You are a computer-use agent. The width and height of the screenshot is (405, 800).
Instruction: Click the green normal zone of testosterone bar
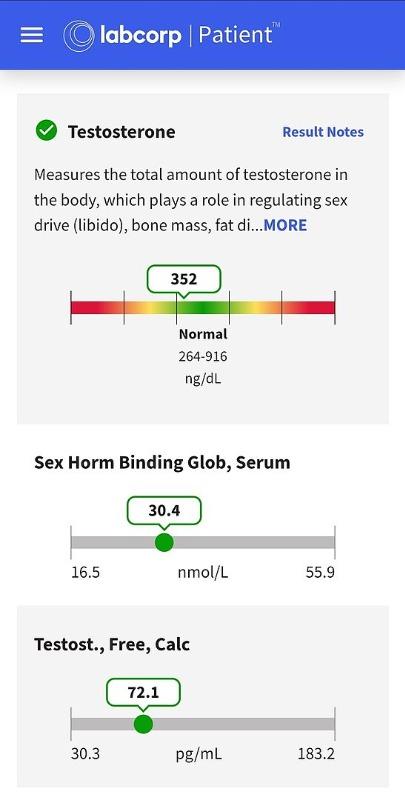click(202, 307)
